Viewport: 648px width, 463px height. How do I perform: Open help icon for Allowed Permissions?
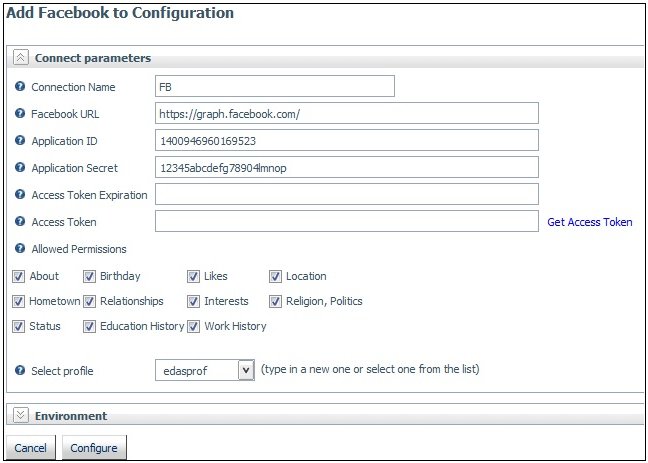(x=20, y=248)
